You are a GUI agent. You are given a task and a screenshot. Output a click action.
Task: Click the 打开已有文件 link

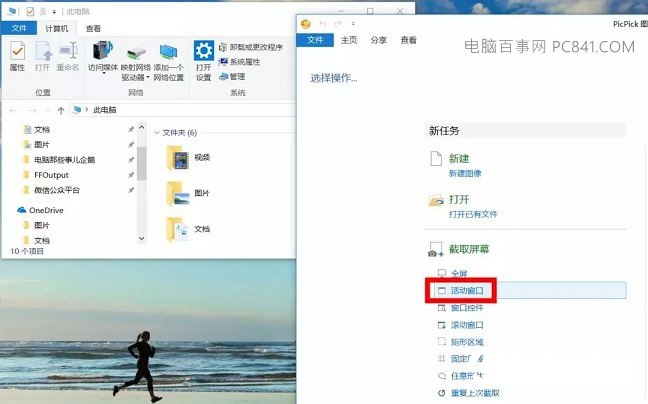point(473,214)
